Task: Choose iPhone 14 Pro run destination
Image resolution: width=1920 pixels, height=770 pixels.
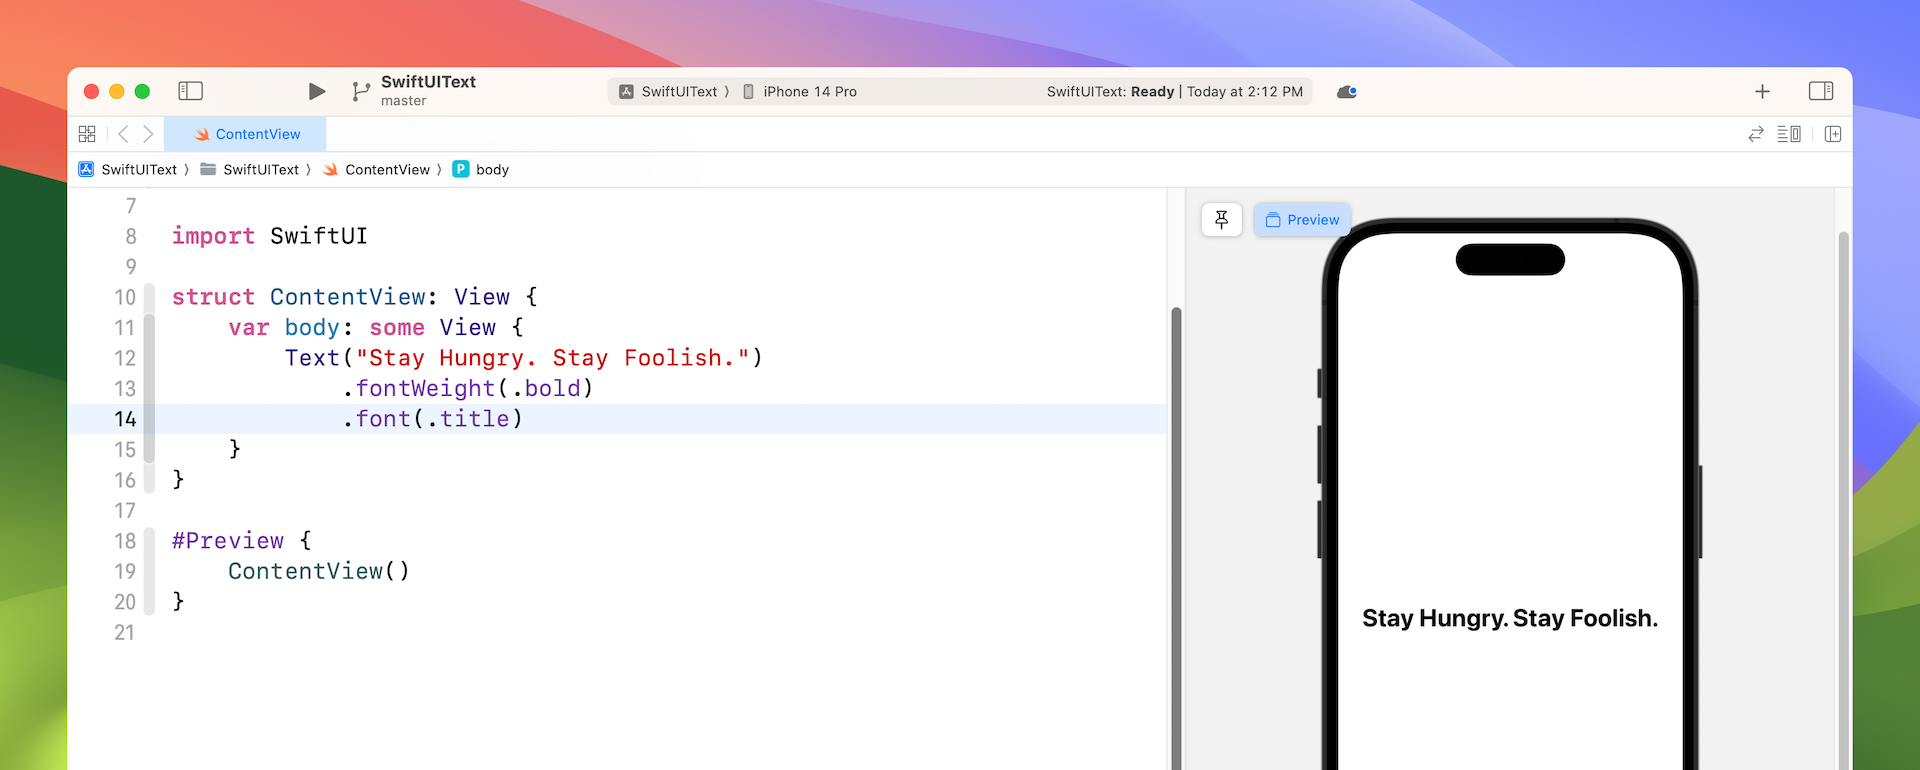Action: (x=800, y=91)
